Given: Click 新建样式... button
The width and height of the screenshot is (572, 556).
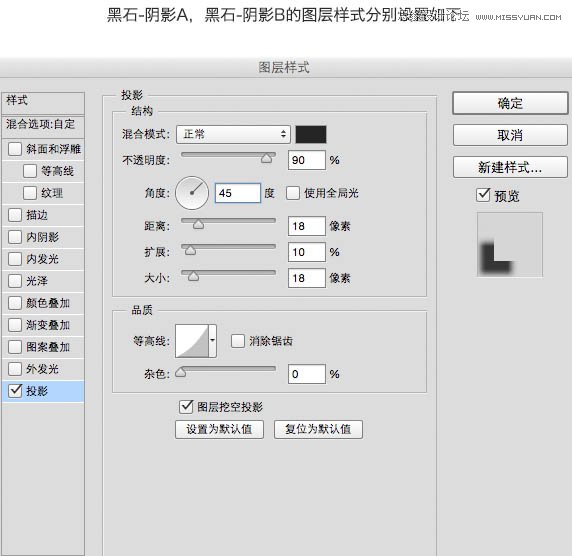Looking at the screenshot, I should tap(510, 167).
